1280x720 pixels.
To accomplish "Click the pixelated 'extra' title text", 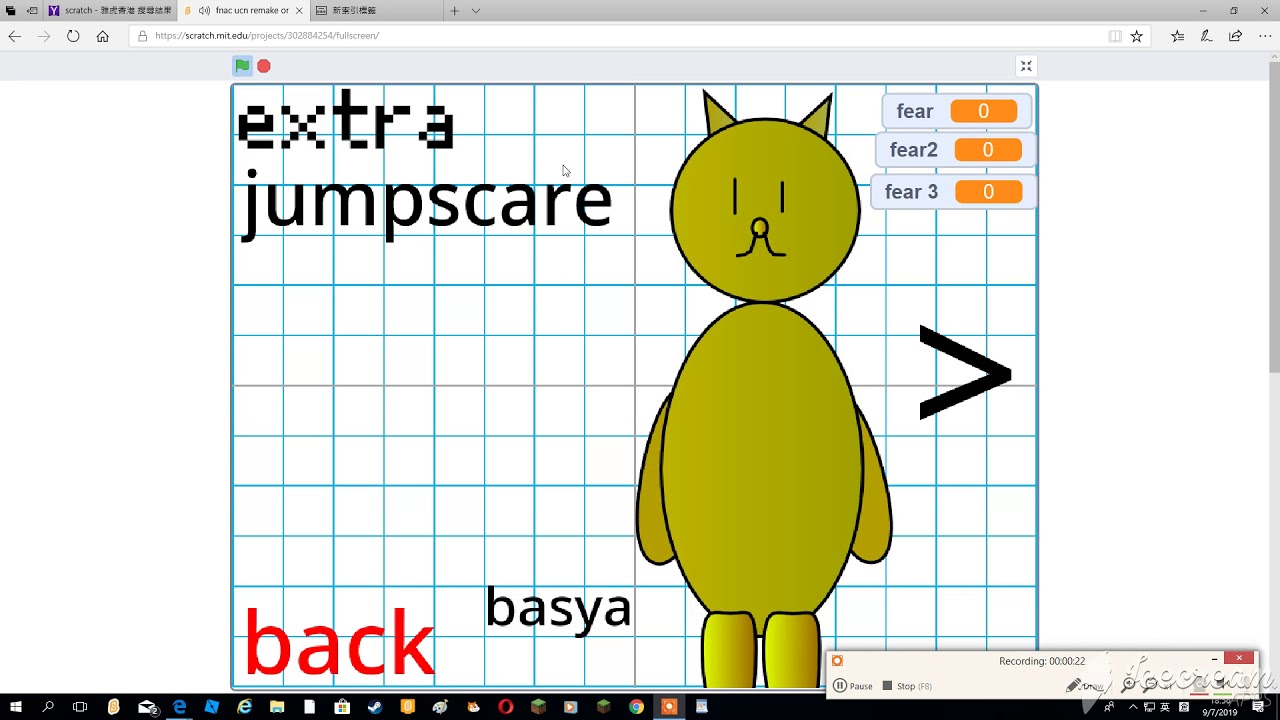I will point(345,121).
